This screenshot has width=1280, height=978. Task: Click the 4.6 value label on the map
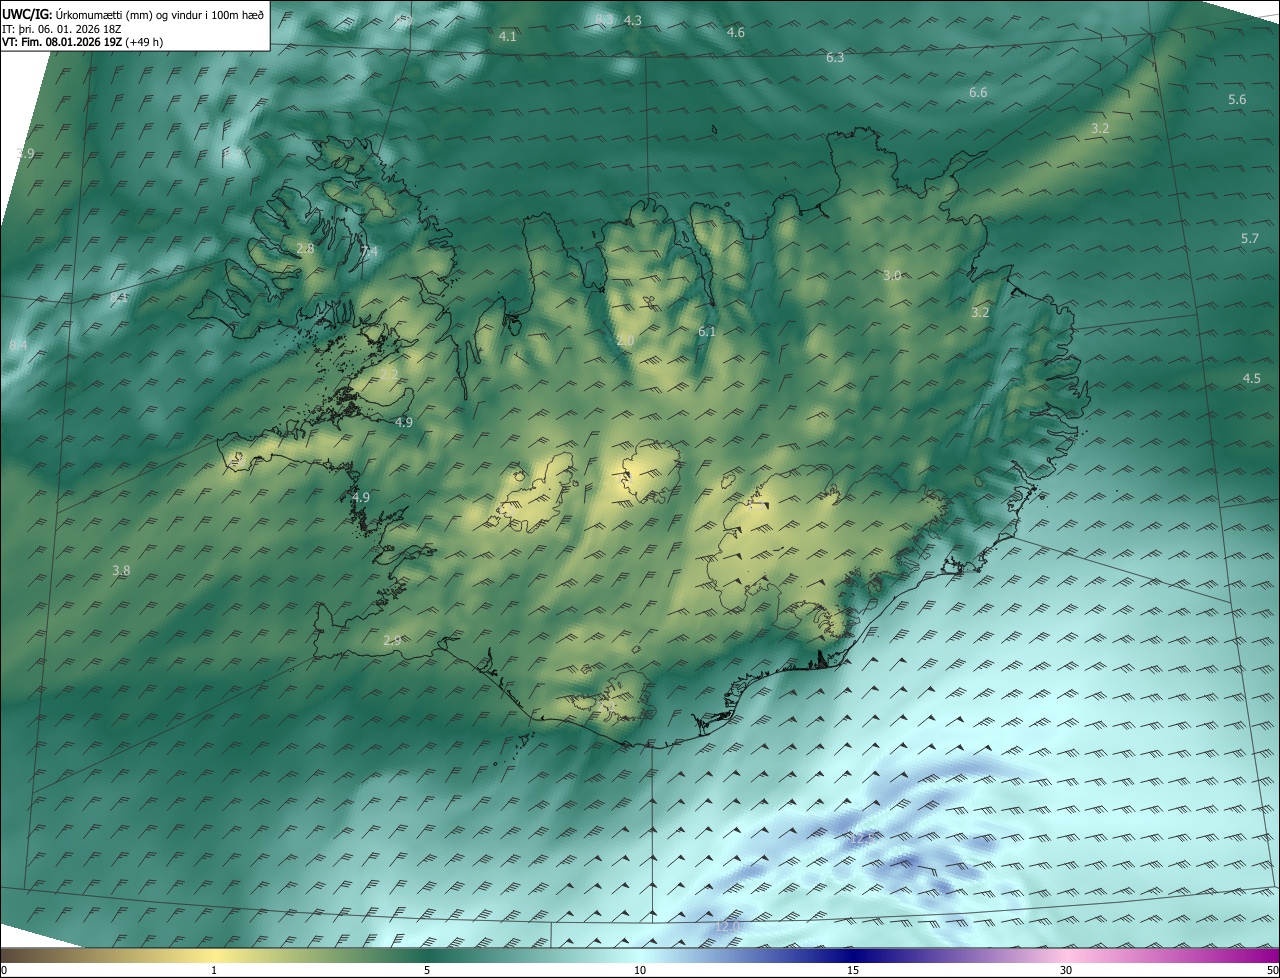[735, 33]
